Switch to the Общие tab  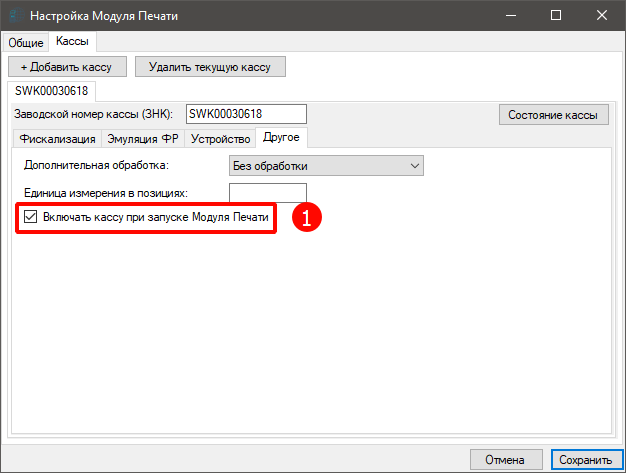(x=26, y=42)
